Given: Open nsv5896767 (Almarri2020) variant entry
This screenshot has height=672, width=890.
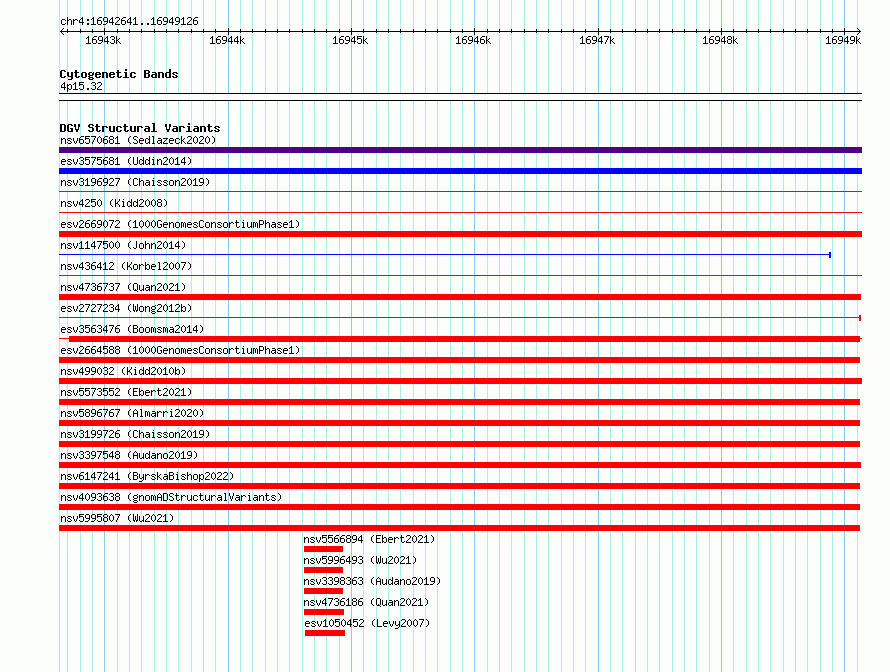Looking at the screenshot, I should click(x=132, y=413).
